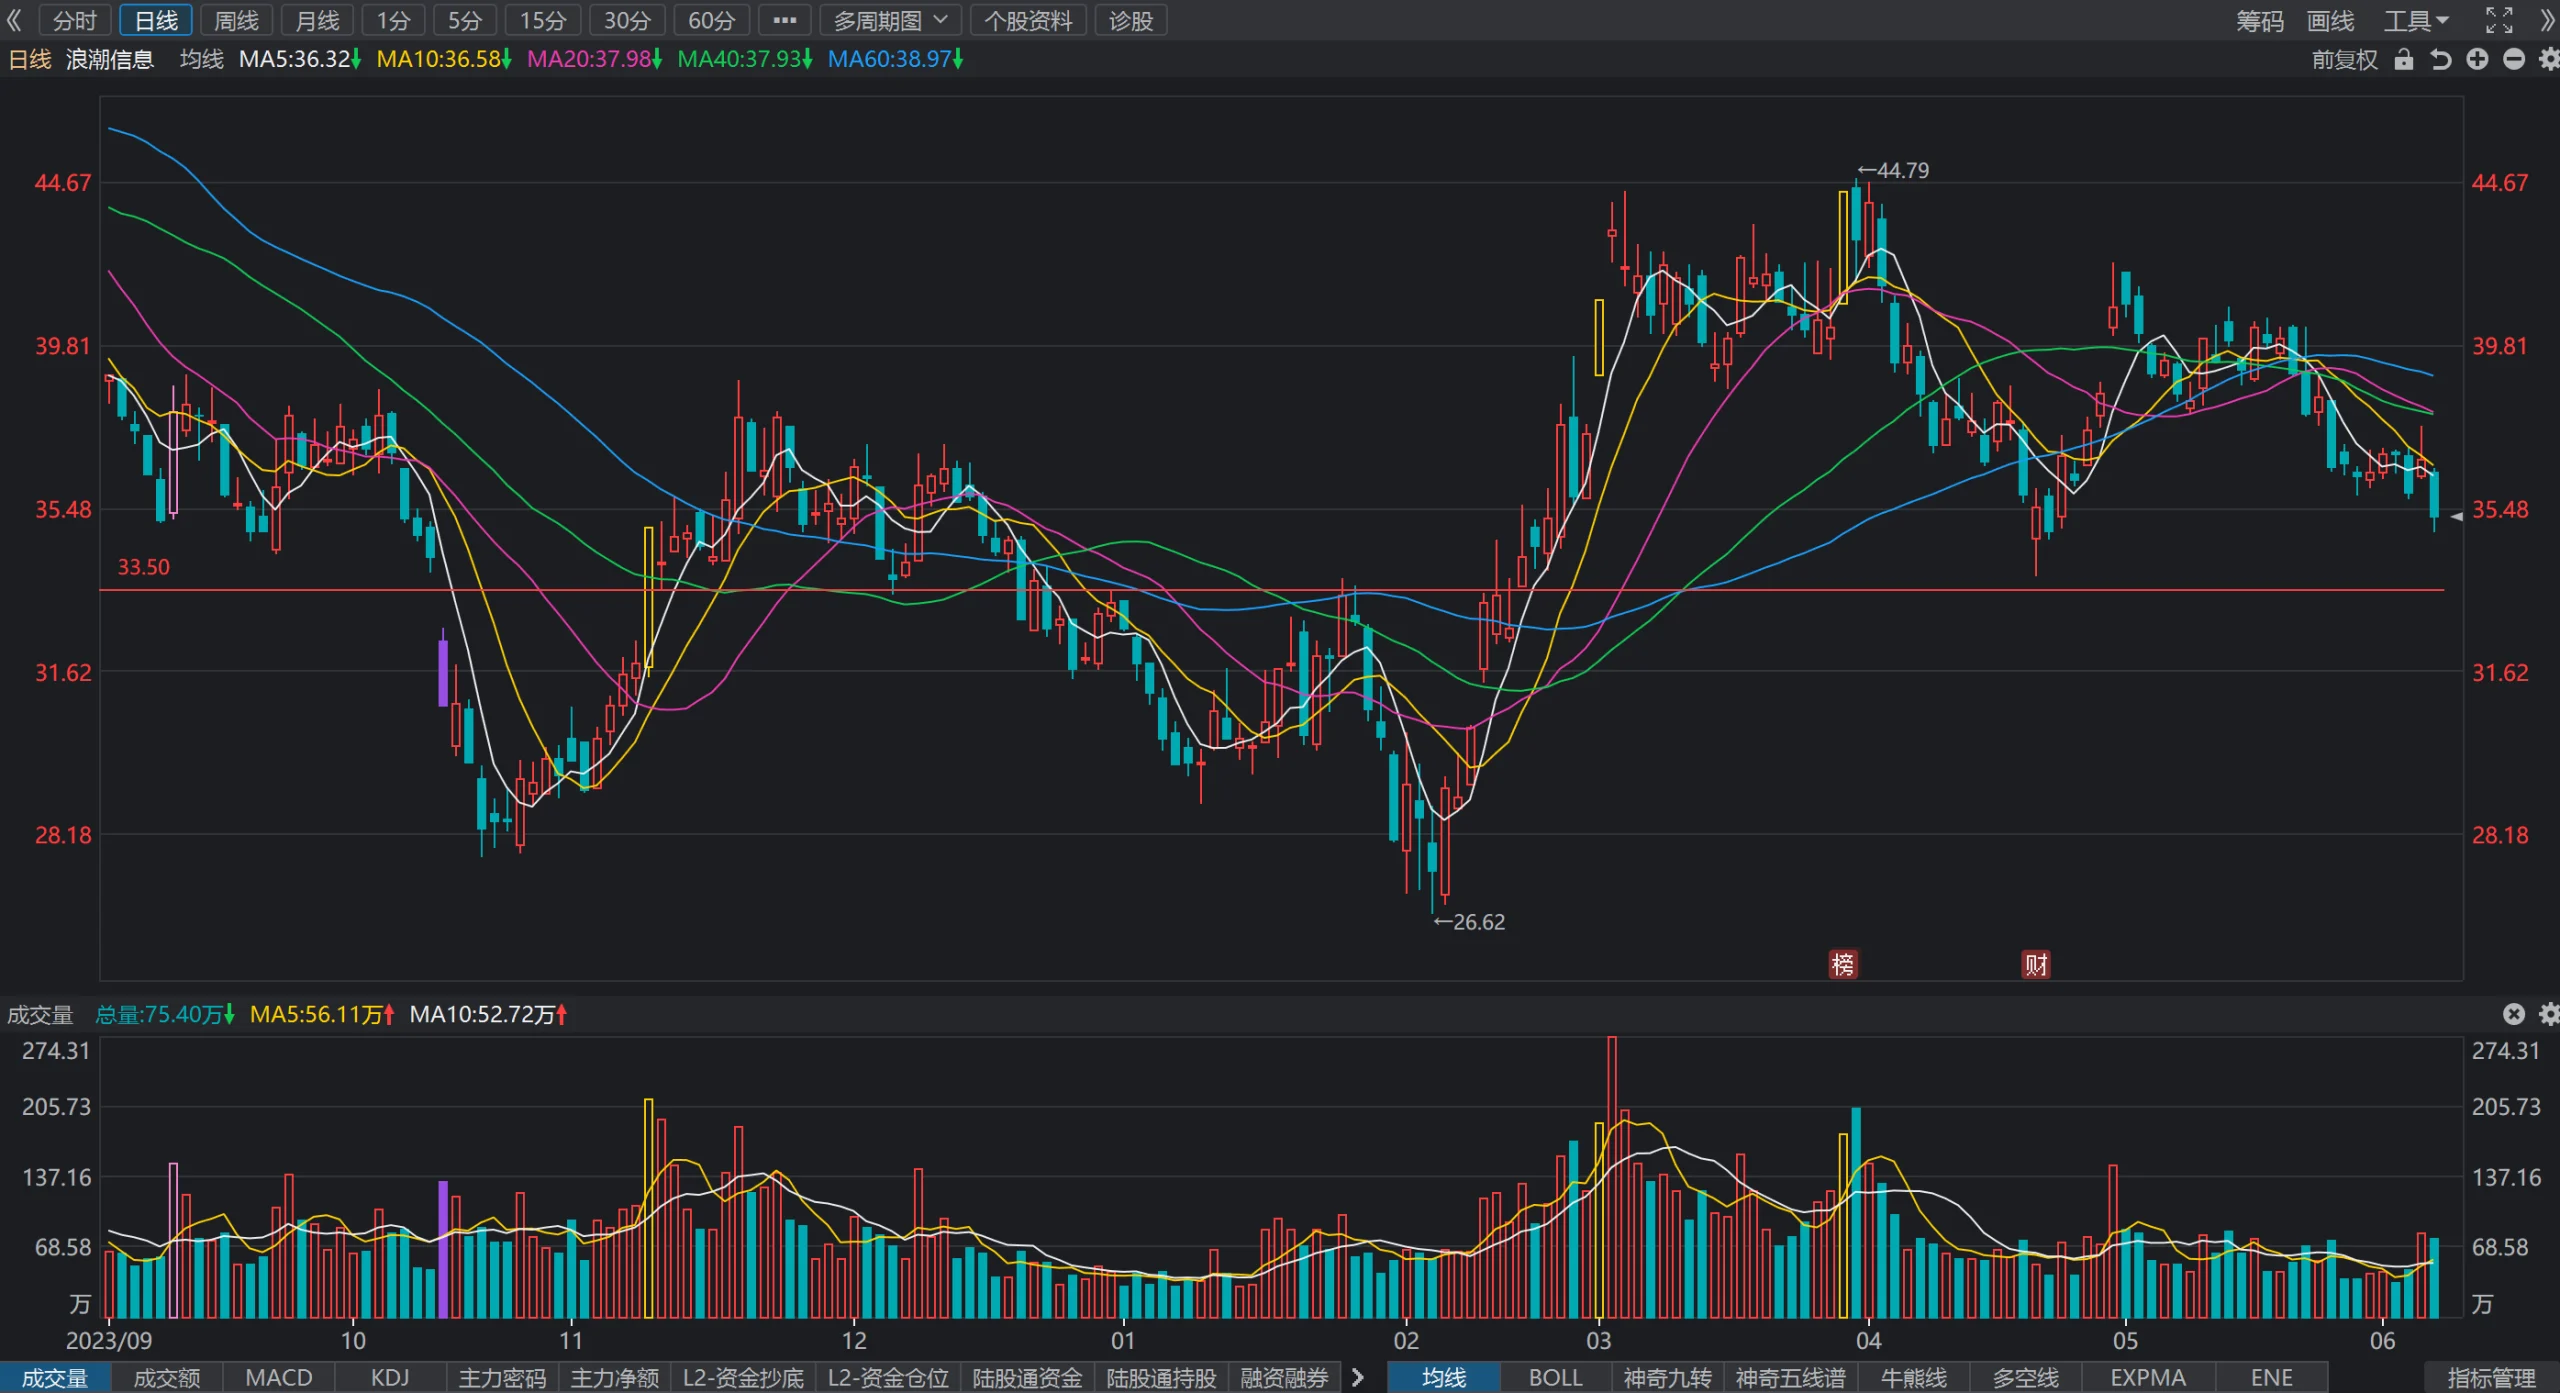Click the 26.62 low price marker

[x=1469, y=922]
